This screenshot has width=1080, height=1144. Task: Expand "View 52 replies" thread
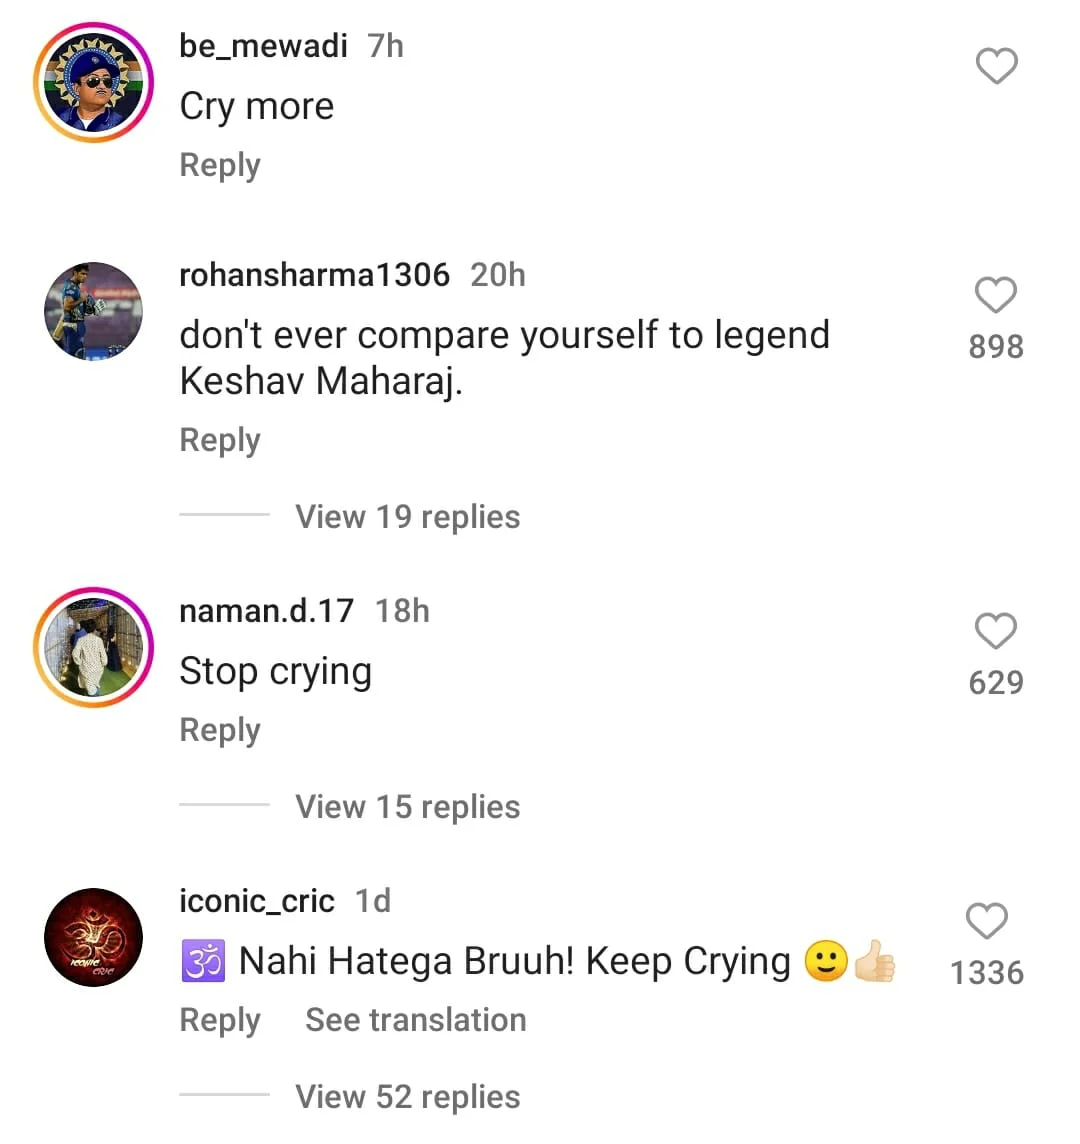click(x=407, y=1097)
